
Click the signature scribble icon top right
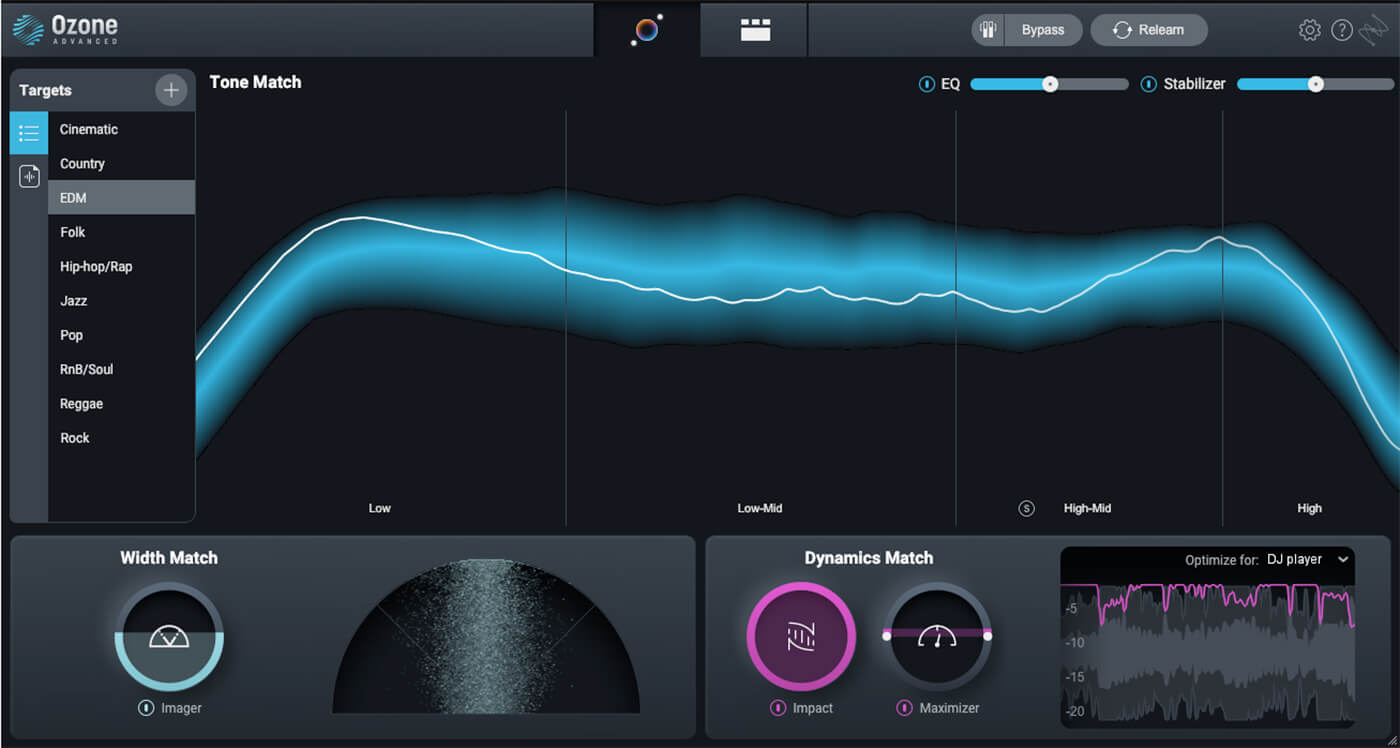[1375, 30]
